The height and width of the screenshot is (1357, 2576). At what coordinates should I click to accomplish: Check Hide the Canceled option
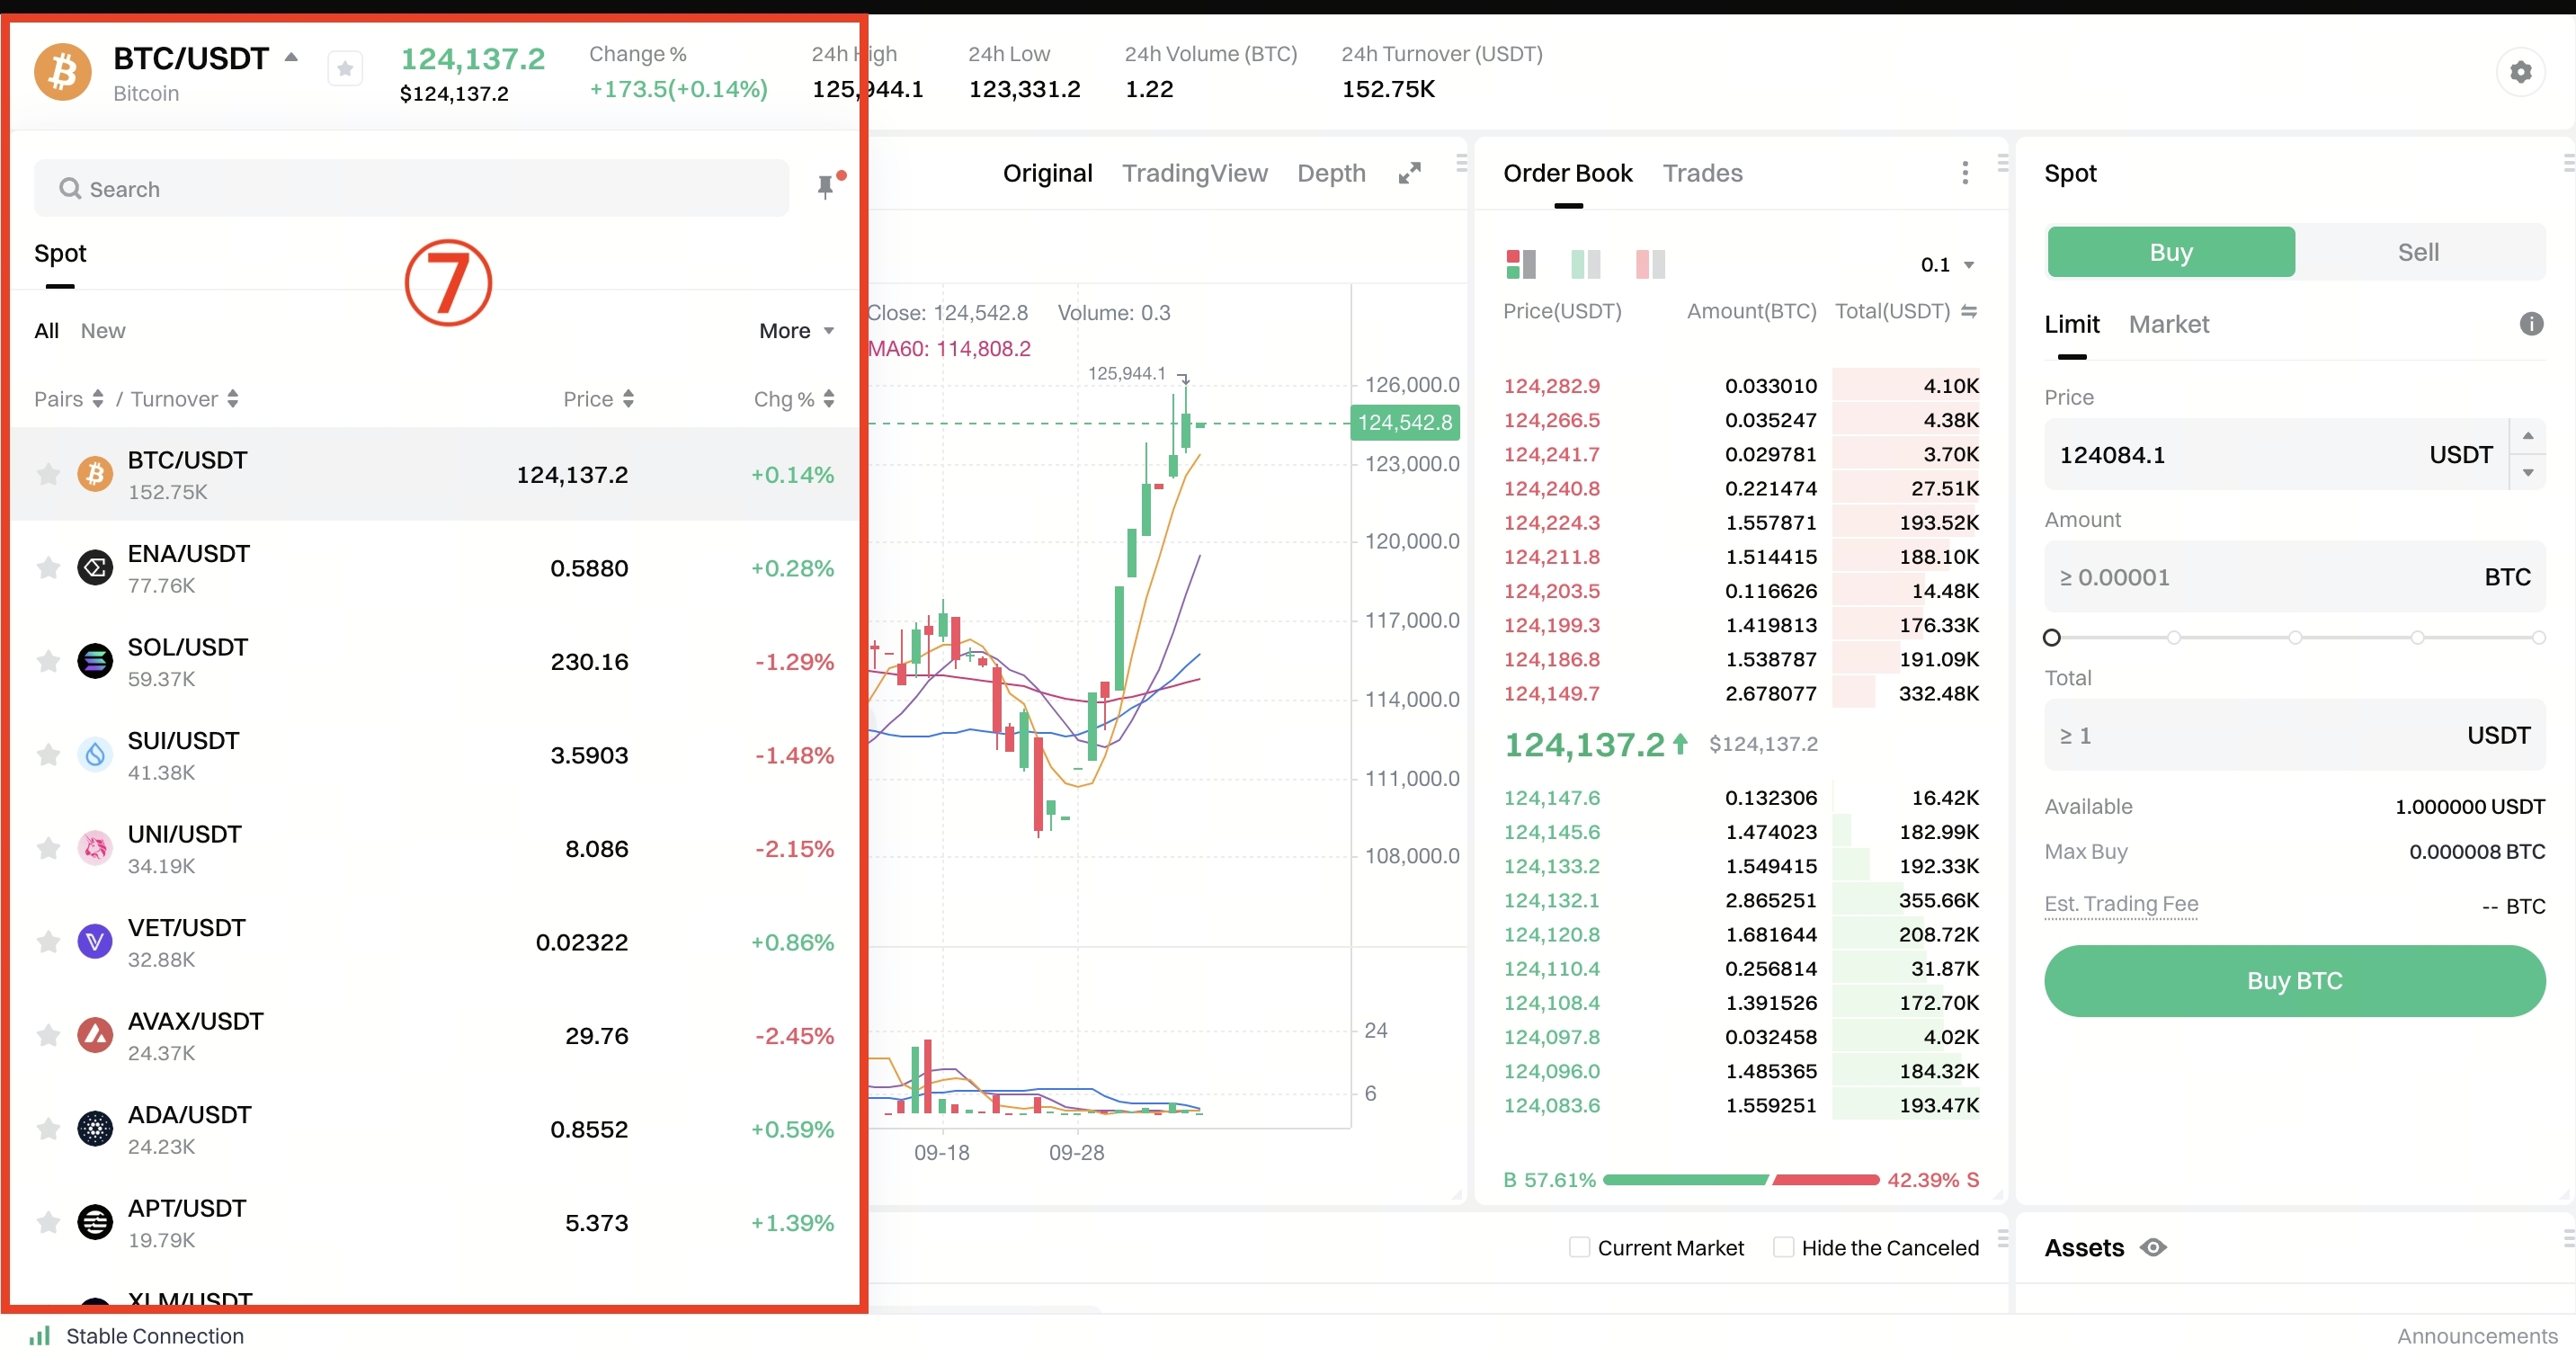1783,1247
